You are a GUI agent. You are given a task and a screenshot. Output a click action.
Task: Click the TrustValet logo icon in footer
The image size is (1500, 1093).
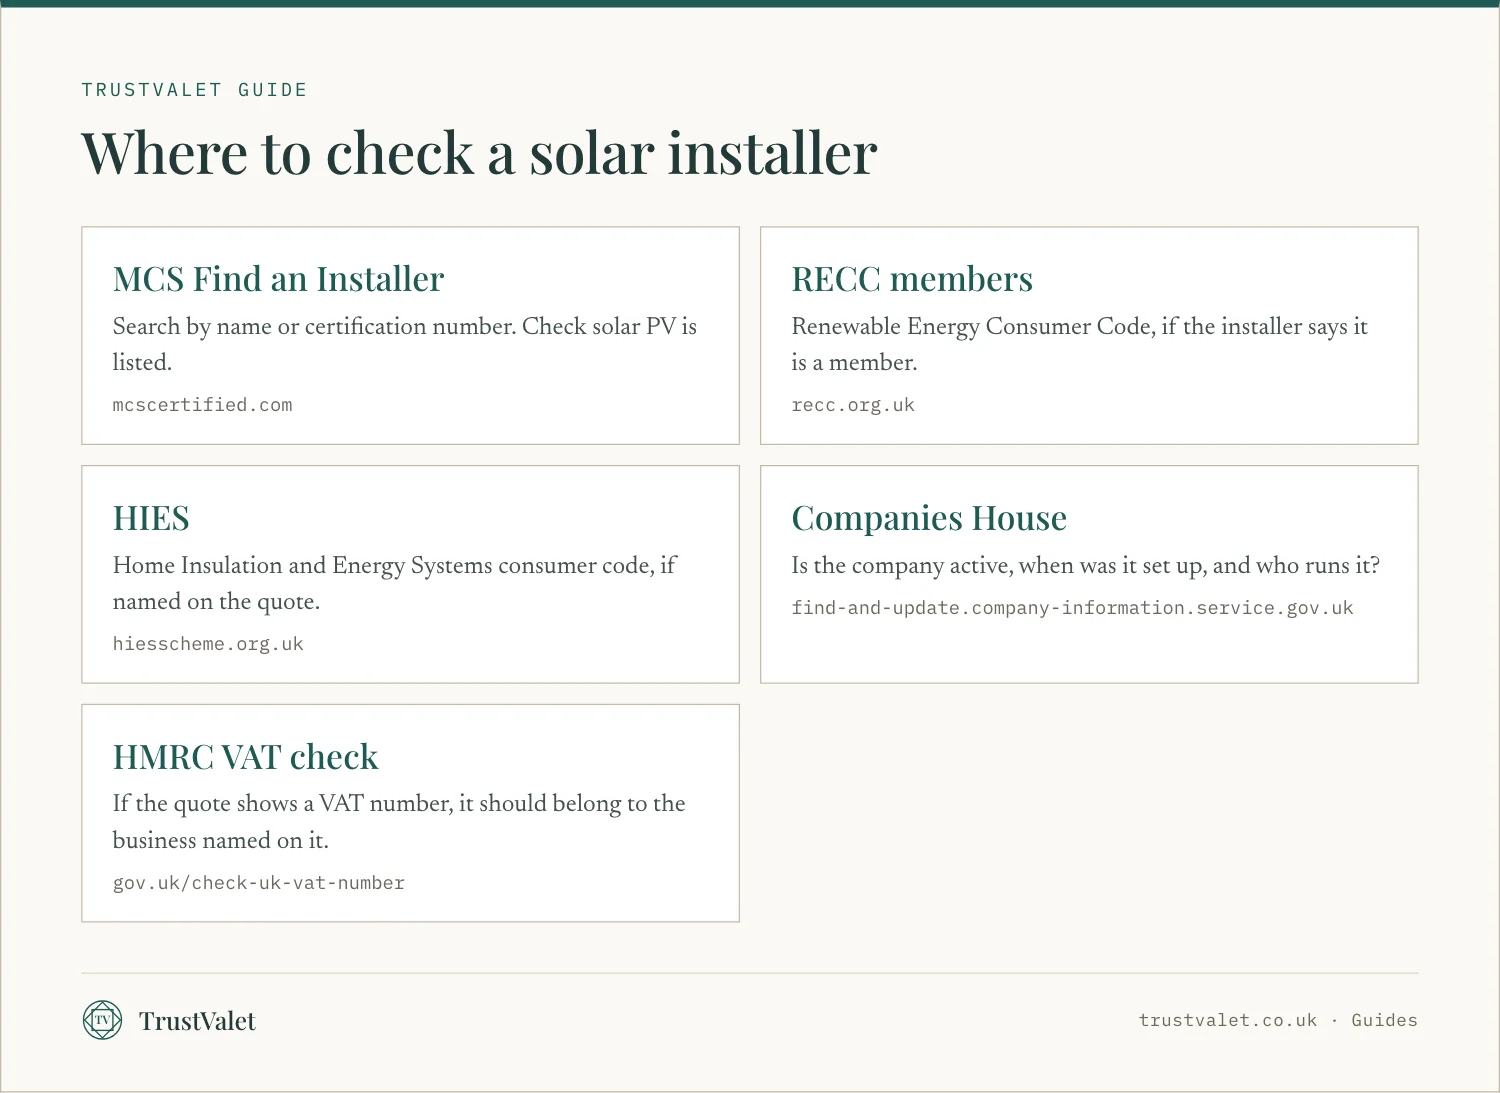pyautogui.click(x=102, y=1020)
